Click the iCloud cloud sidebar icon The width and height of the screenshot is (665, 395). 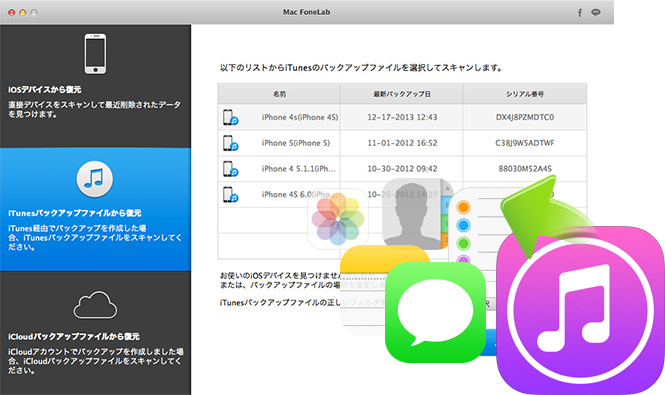[x=95, y=305]
